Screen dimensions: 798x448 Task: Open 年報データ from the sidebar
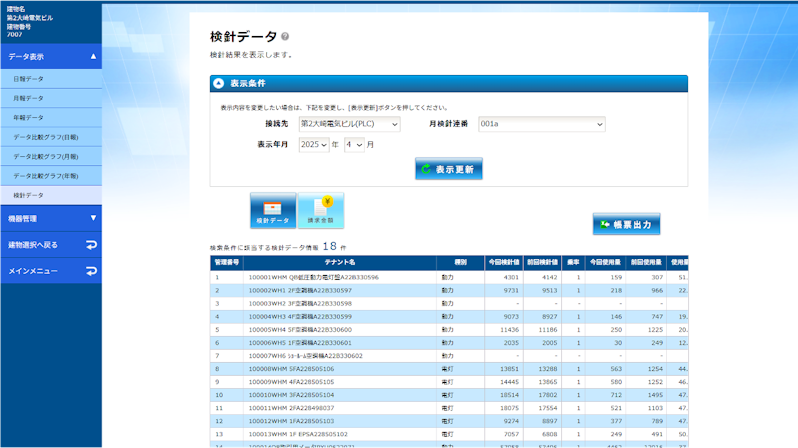28,117
